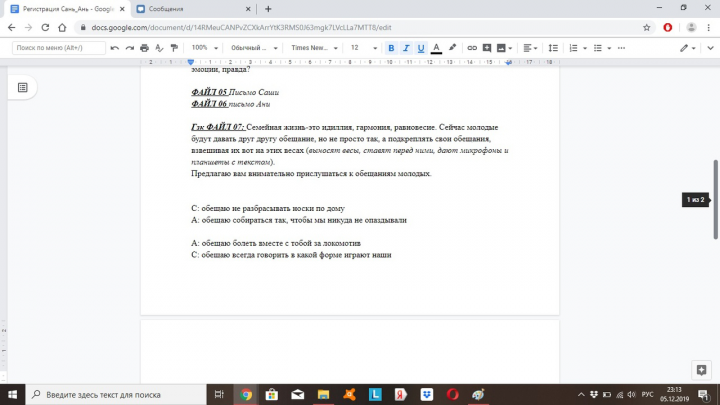
Task: Open Dropbox from the taskbar
Action: [x=427, y=394]
